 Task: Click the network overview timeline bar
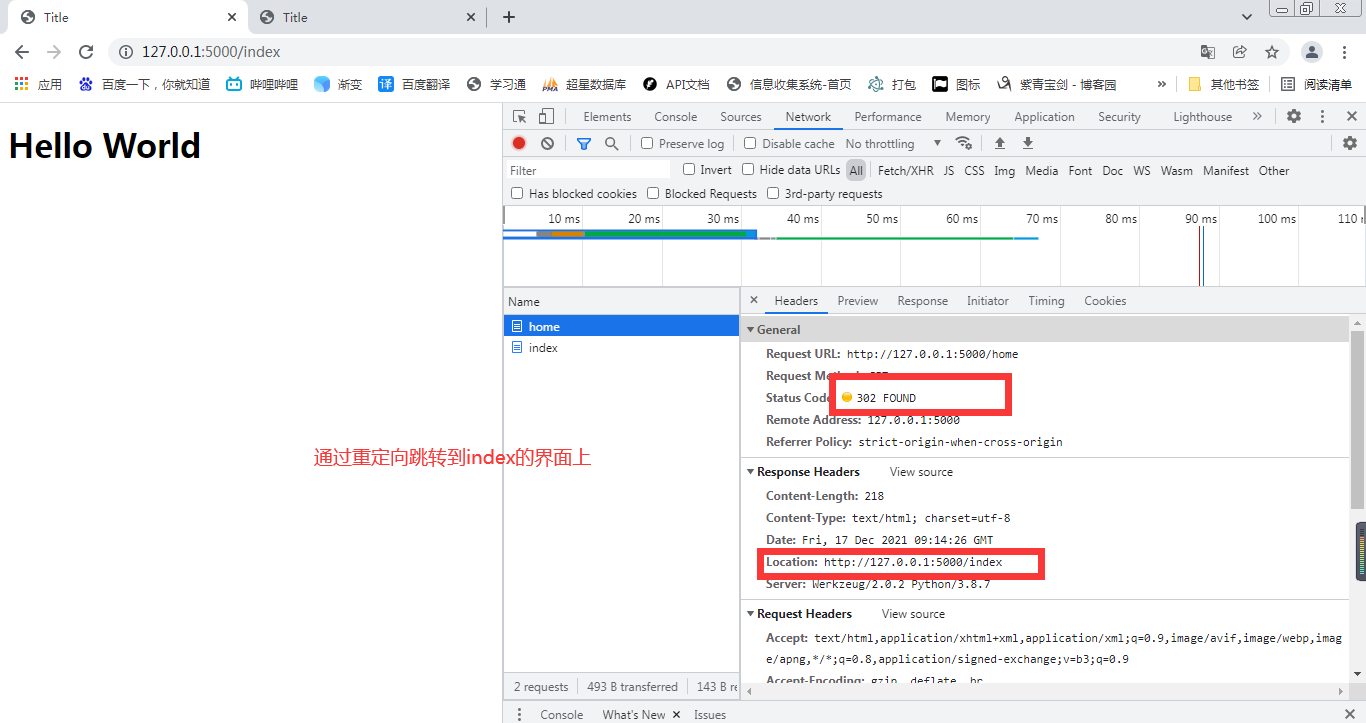(x=934, y=246)
